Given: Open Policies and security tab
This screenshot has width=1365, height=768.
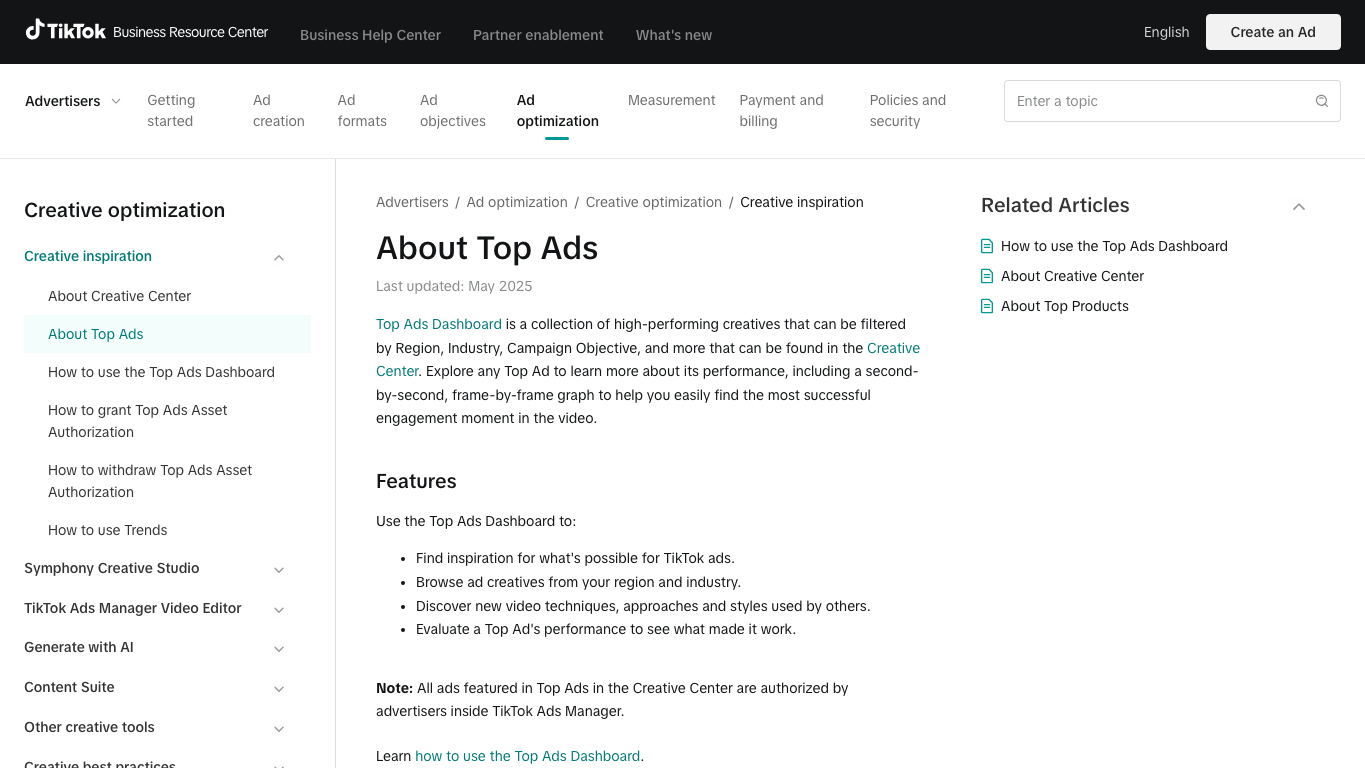Looking at the screenshot, I should tap(908, 110).
